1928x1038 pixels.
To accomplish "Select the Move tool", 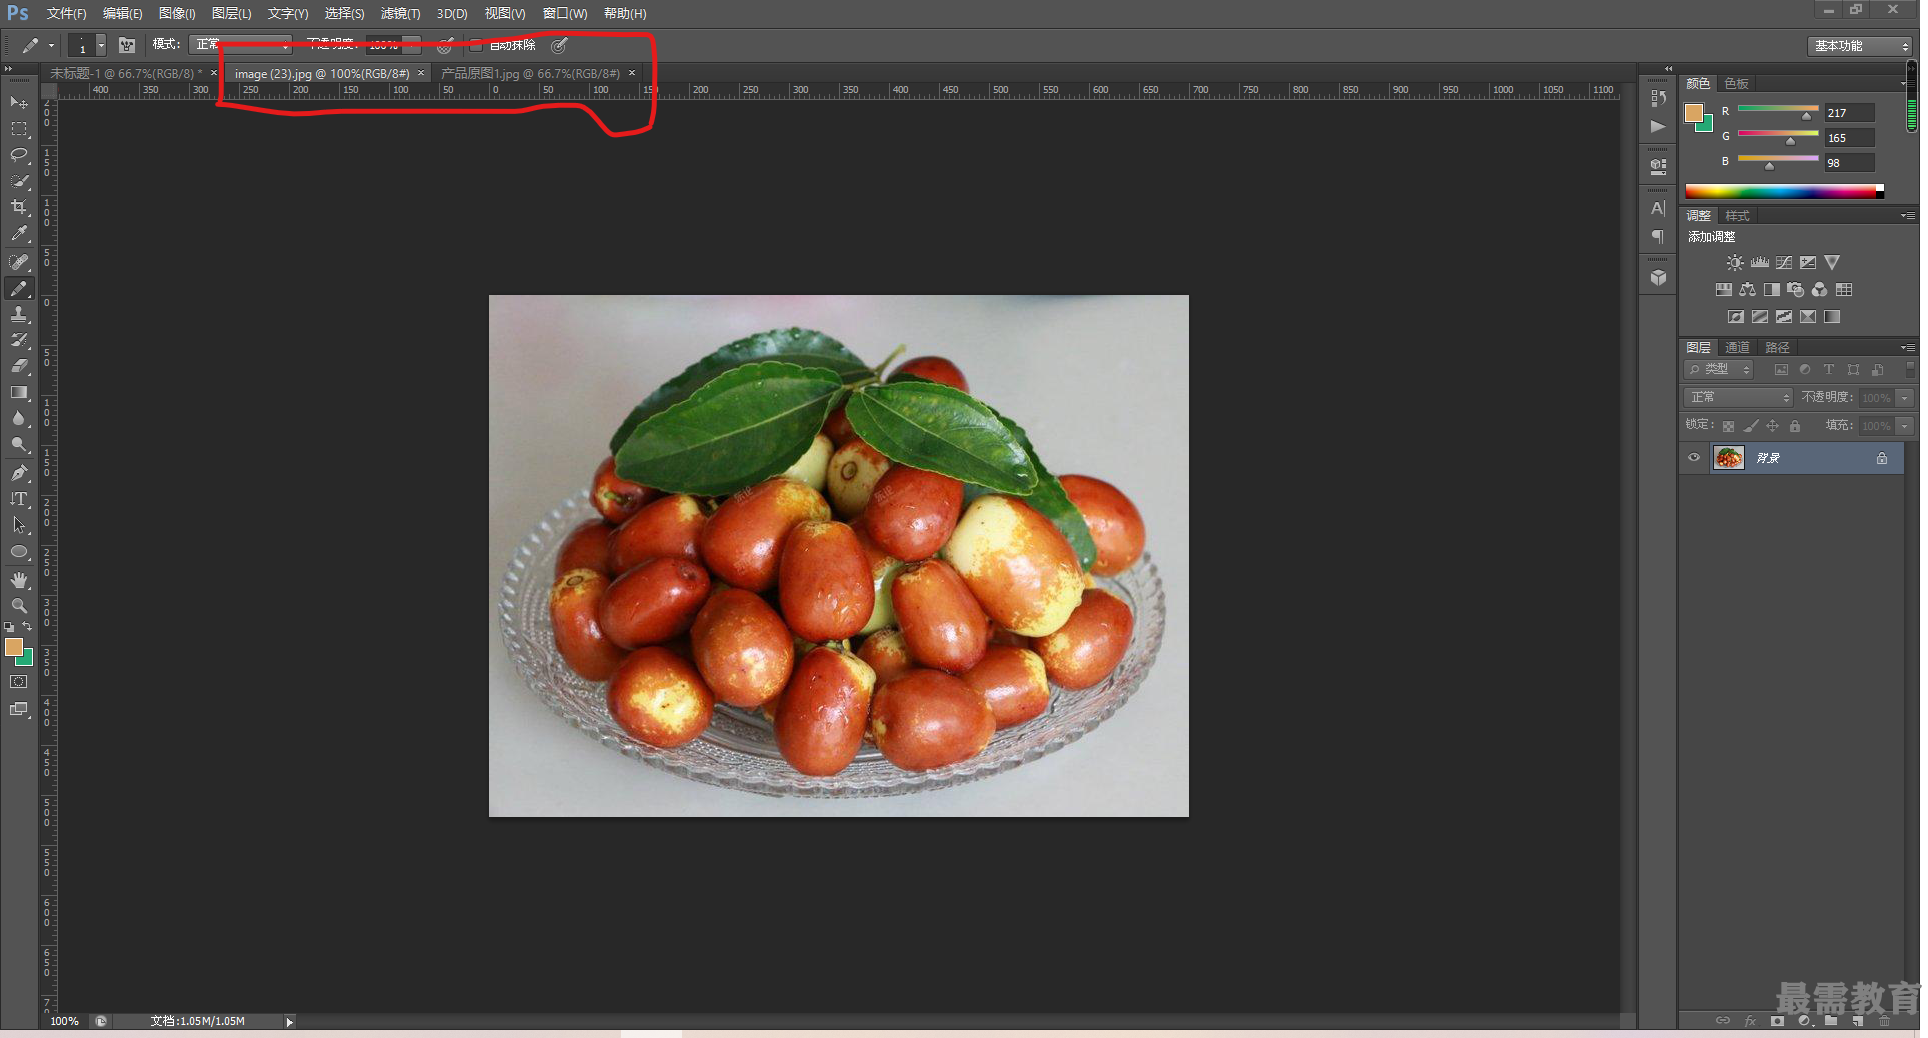I will 19,103.
